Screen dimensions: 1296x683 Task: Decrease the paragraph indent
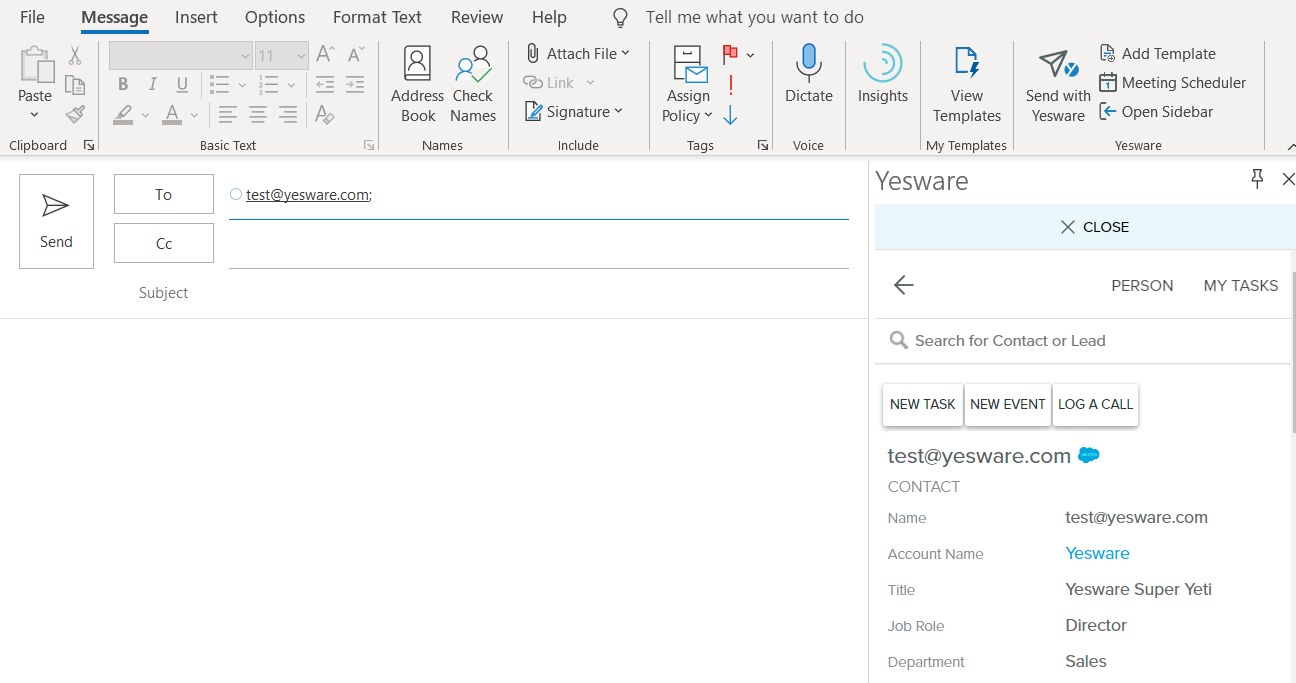325,84
